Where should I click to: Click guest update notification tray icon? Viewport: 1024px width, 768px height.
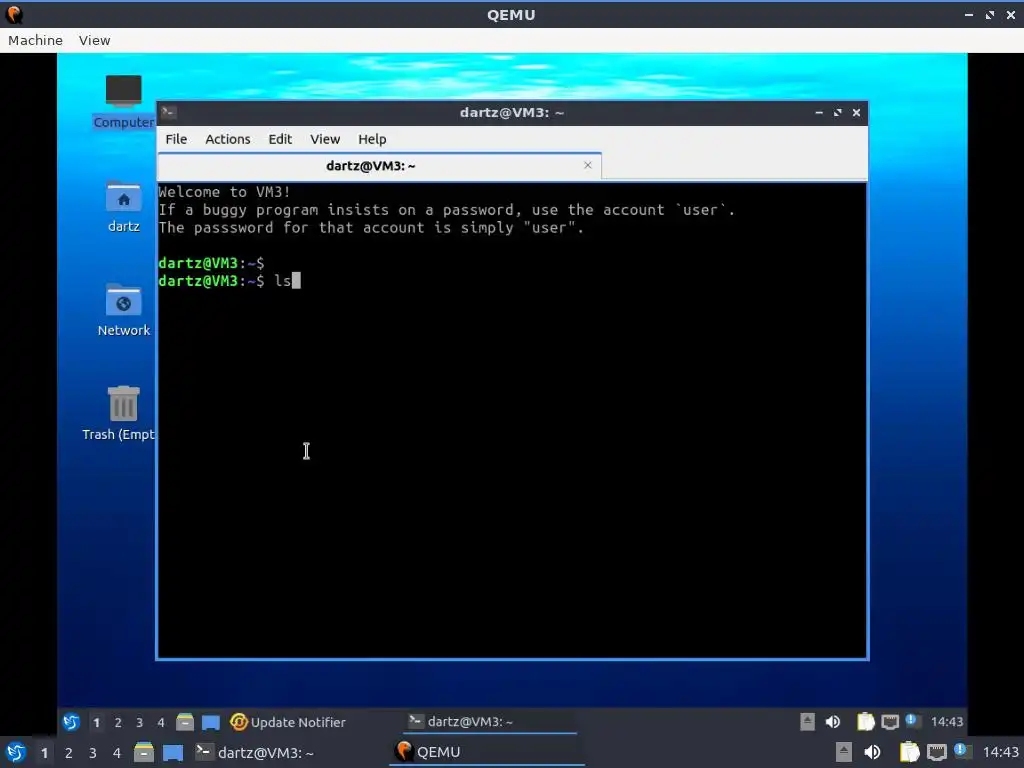tap(912, 720)
